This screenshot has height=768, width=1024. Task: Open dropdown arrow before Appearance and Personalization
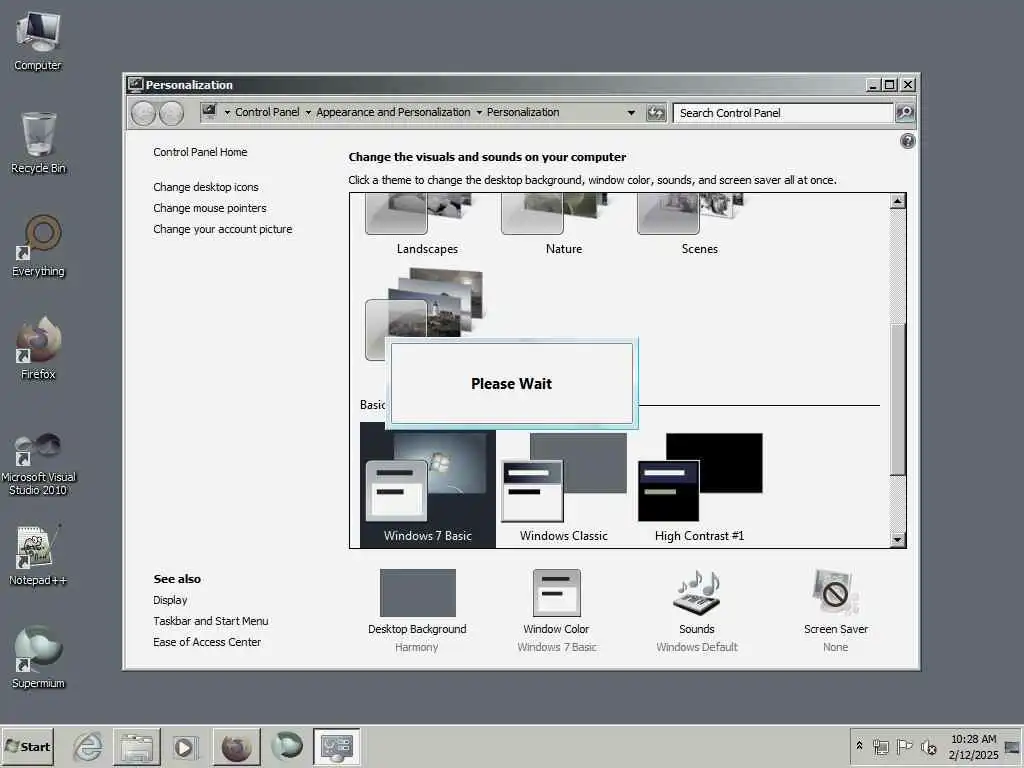click(308, 112)
